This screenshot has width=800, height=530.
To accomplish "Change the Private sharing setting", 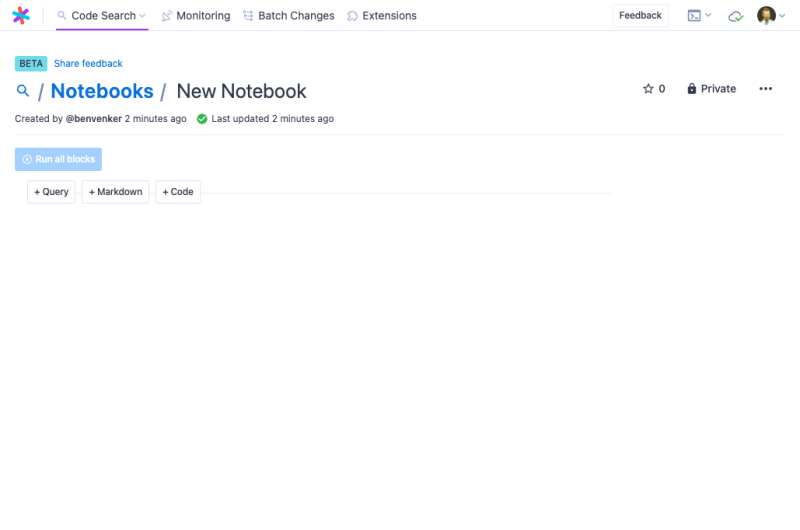I will pyautogui.click(x=712, y=89).
